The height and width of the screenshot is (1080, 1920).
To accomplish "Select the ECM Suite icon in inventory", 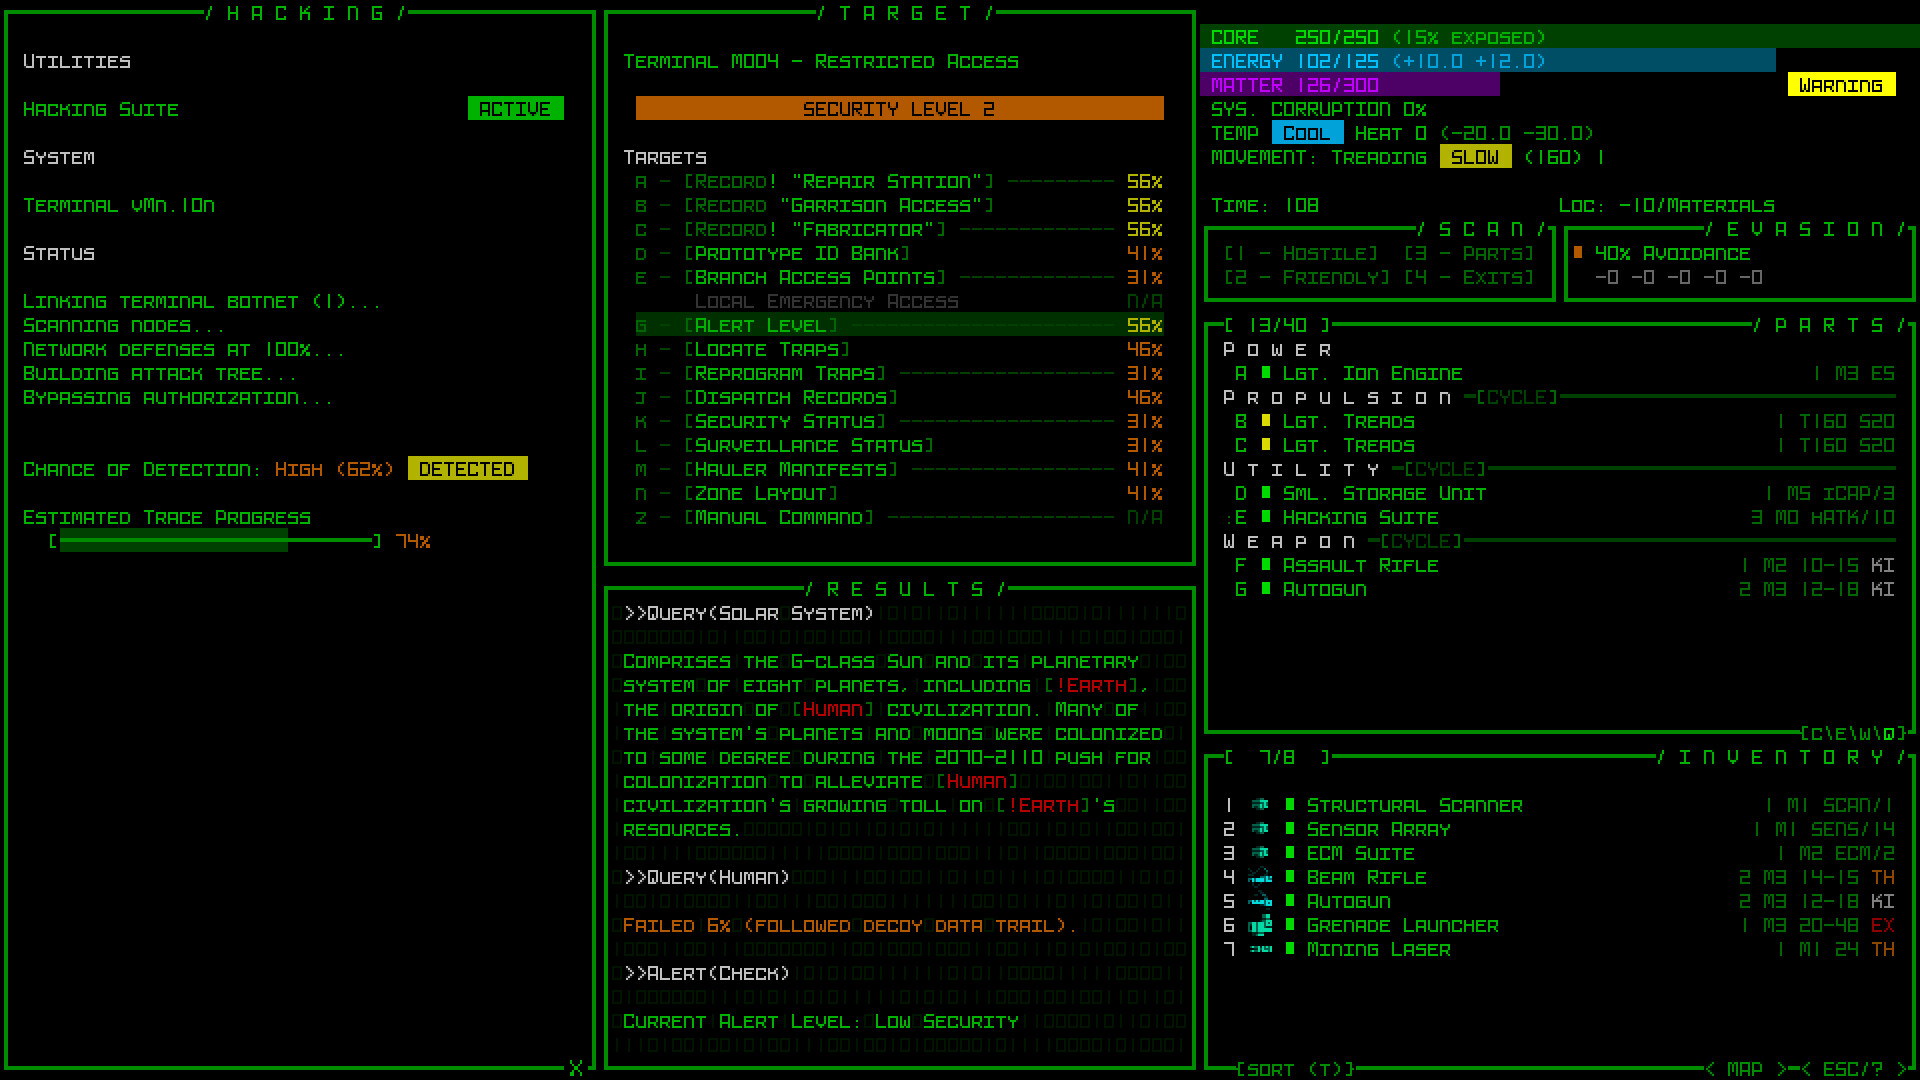I will pyautogui.click(x=1261, y=853).
